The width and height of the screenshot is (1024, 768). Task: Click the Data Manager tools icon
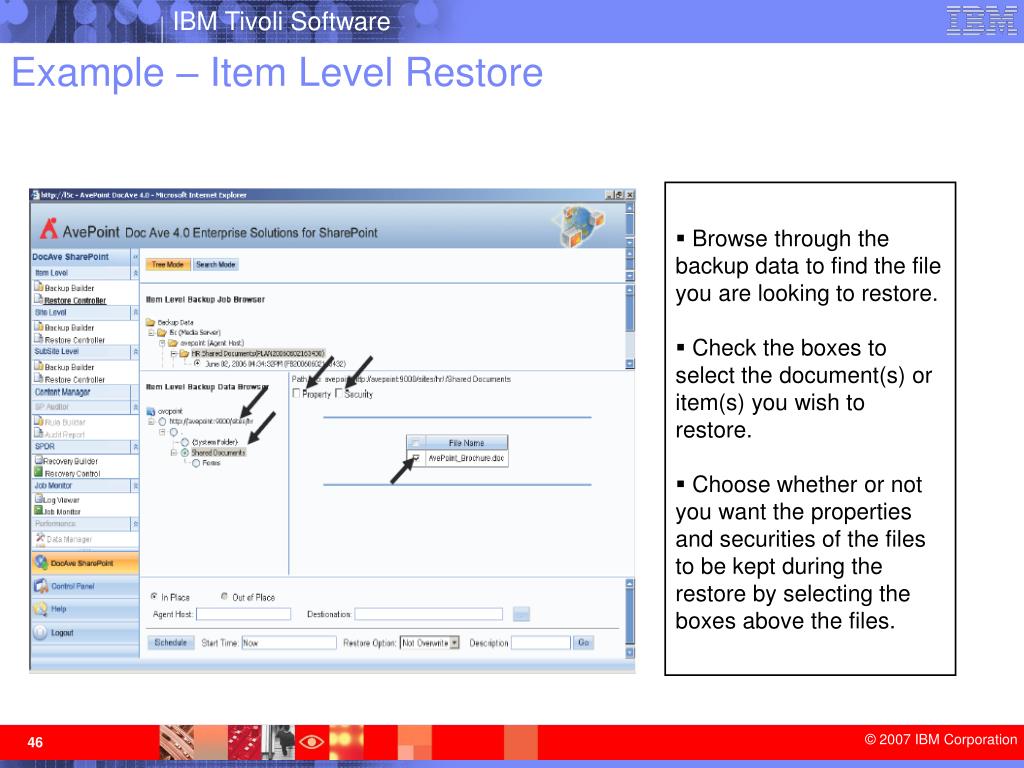click(x=40, y=538)
